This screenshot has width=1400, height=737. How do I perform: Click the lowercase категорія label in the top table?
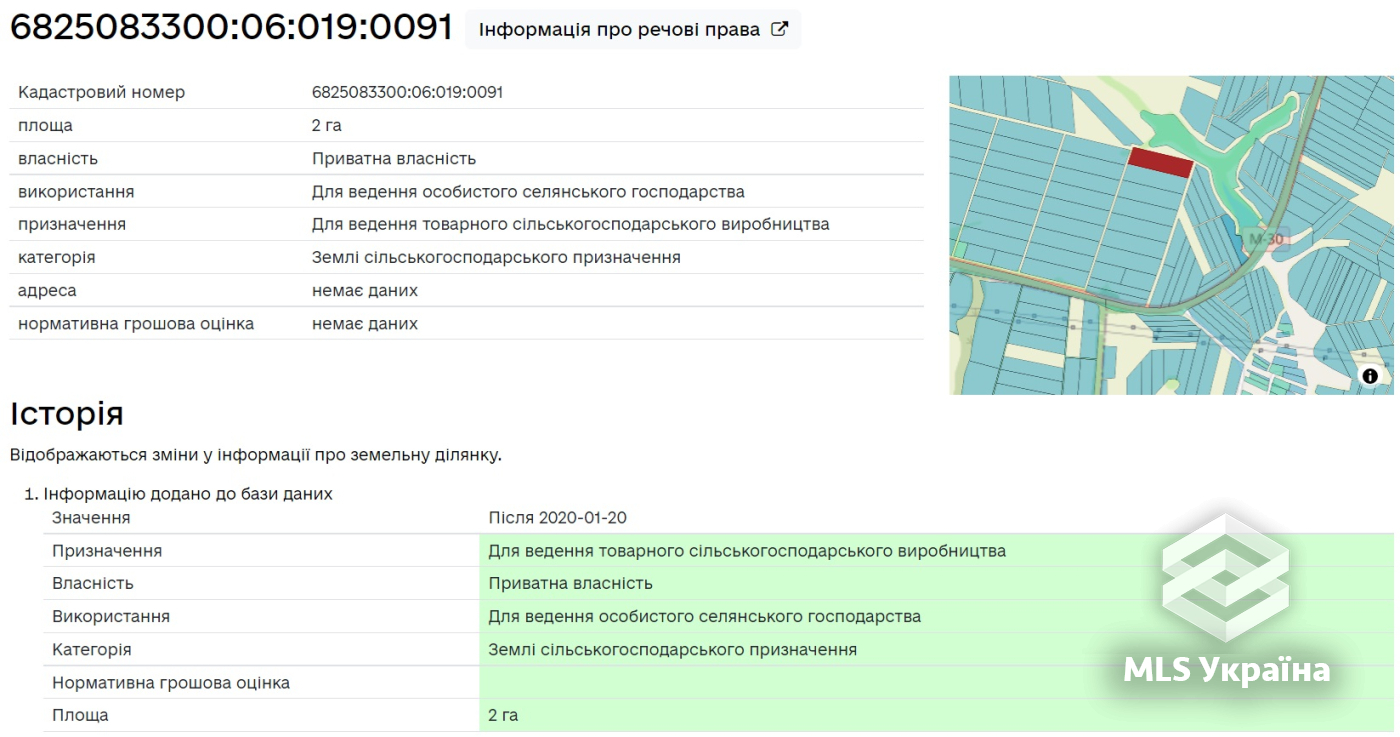(x=57, y=257)
